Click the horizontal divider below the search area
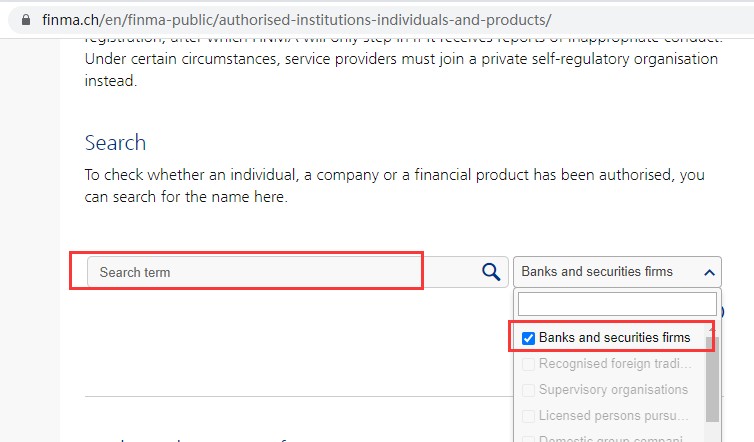 pos(300,397)
